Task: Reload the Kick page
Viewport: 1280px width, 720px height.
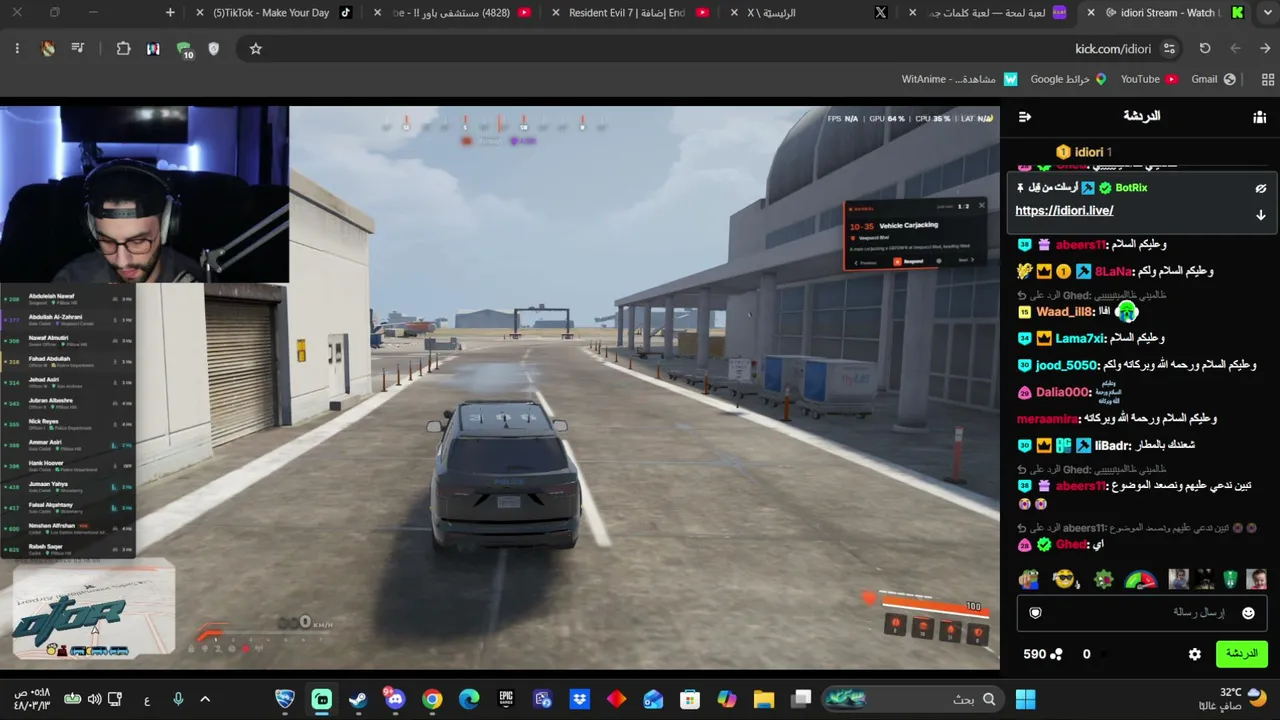Action: coord(1205,48)
